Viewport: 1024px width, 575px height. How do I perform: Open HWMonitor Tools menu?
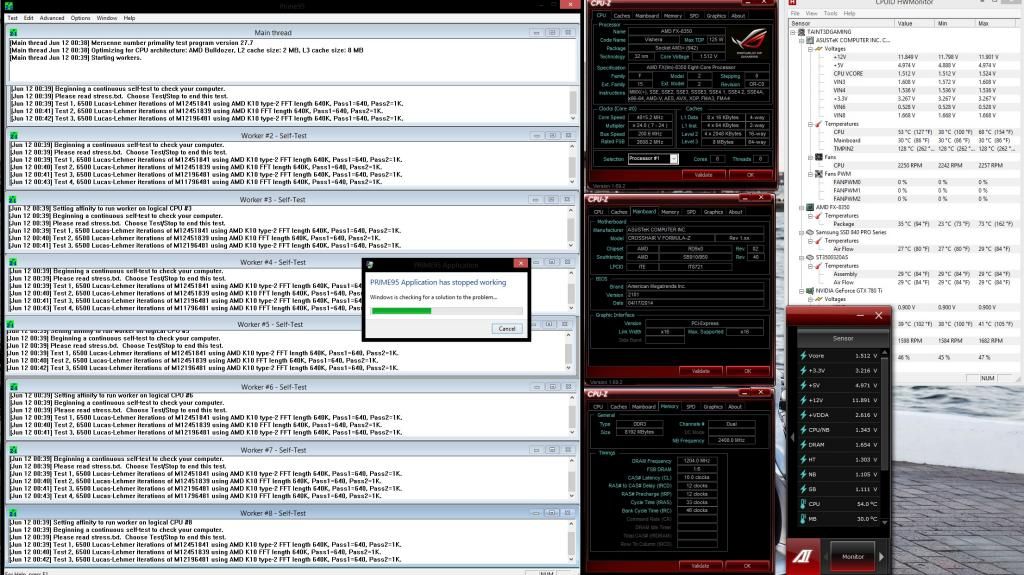(x=830, y=13)
